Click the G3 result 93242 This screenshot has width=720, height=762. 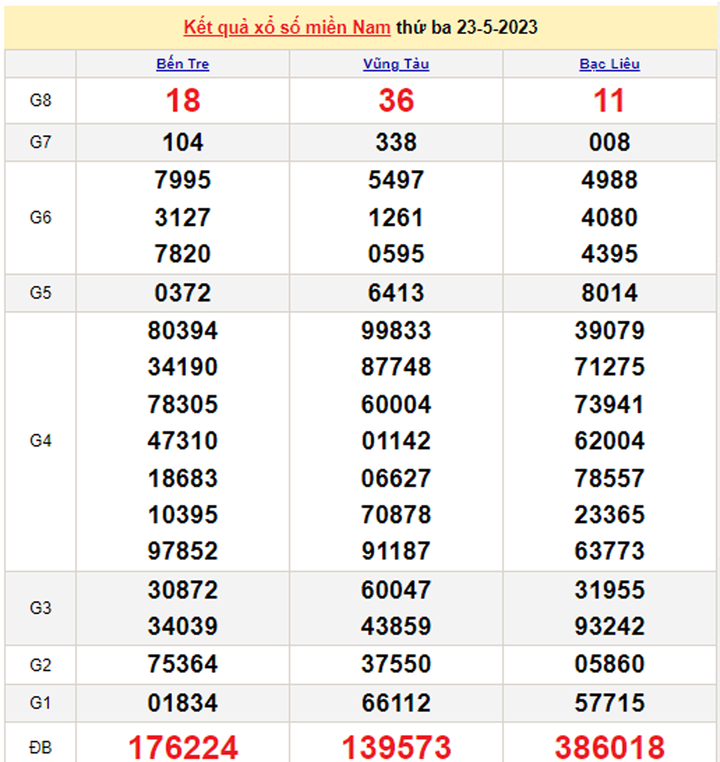609,626
